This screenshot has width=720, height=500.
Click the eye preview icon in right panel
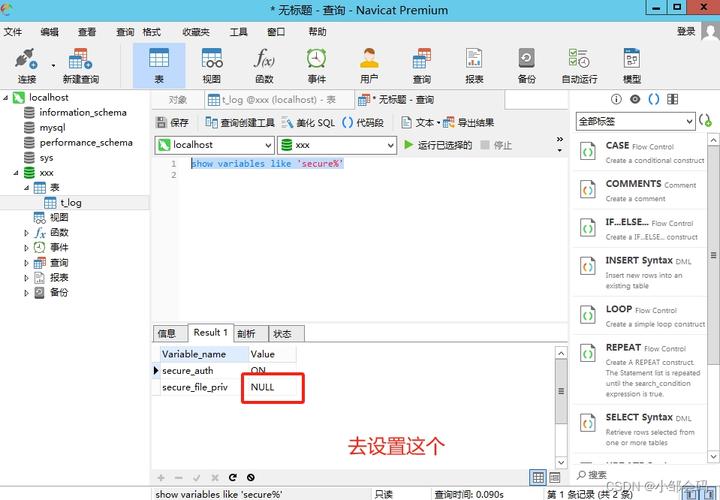pos(635,99)
